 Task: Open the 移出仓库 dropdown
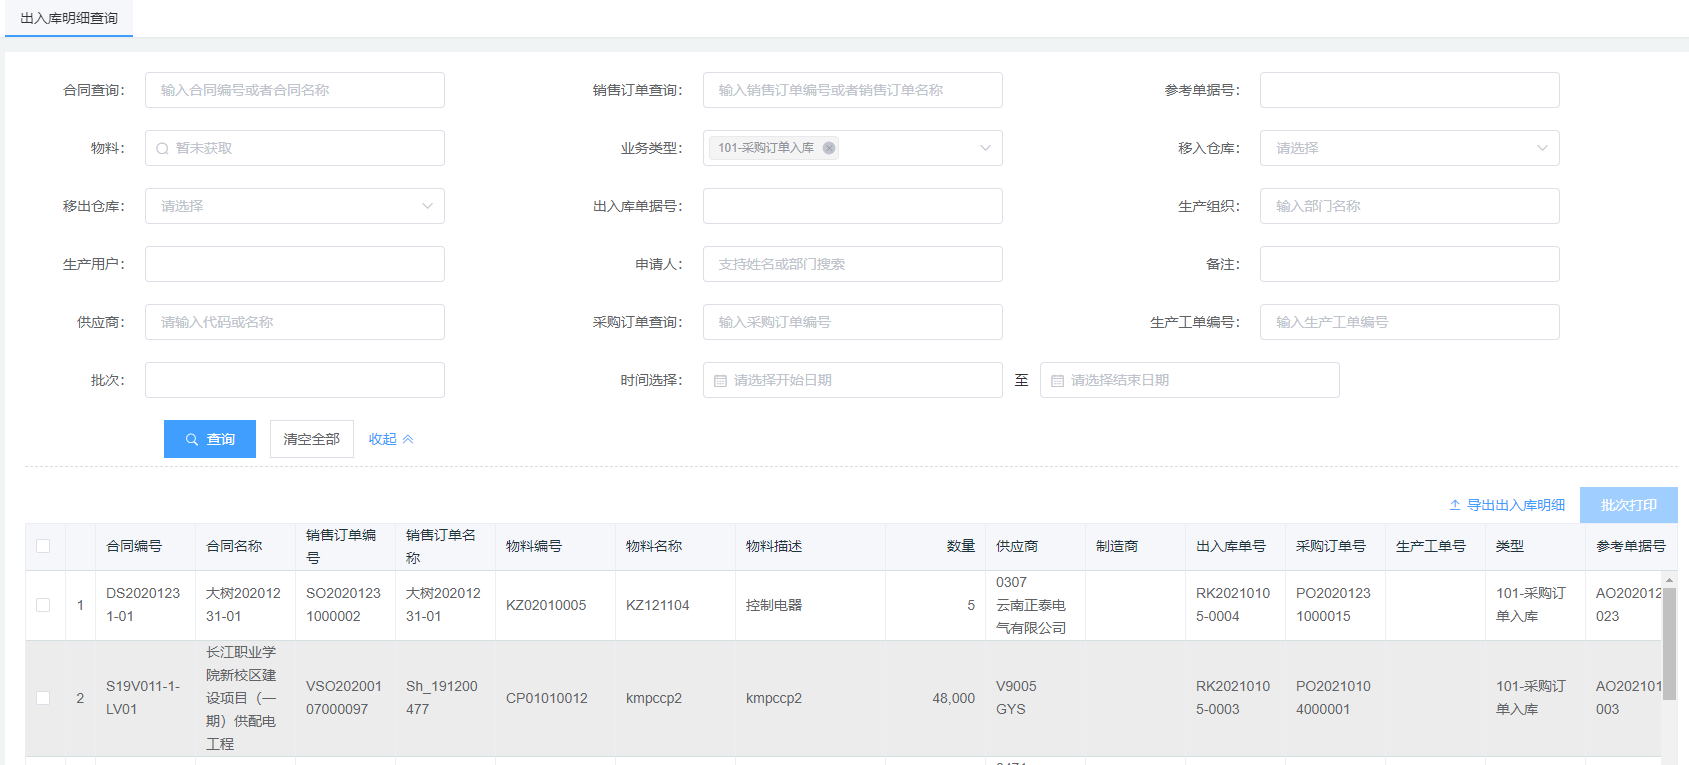(427, 206)
